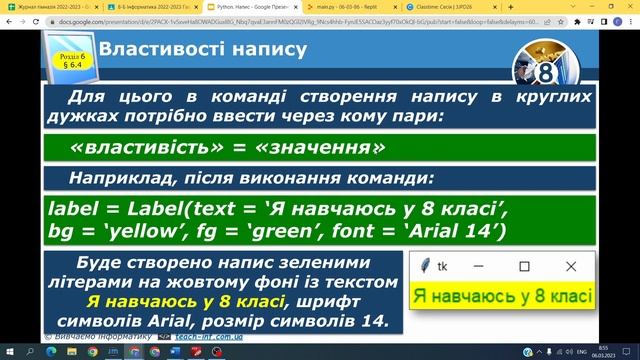Viewport: 640px width, 360px height.
Task: Focus the docs.google.com address bar
Action: (x=298, y=22)
